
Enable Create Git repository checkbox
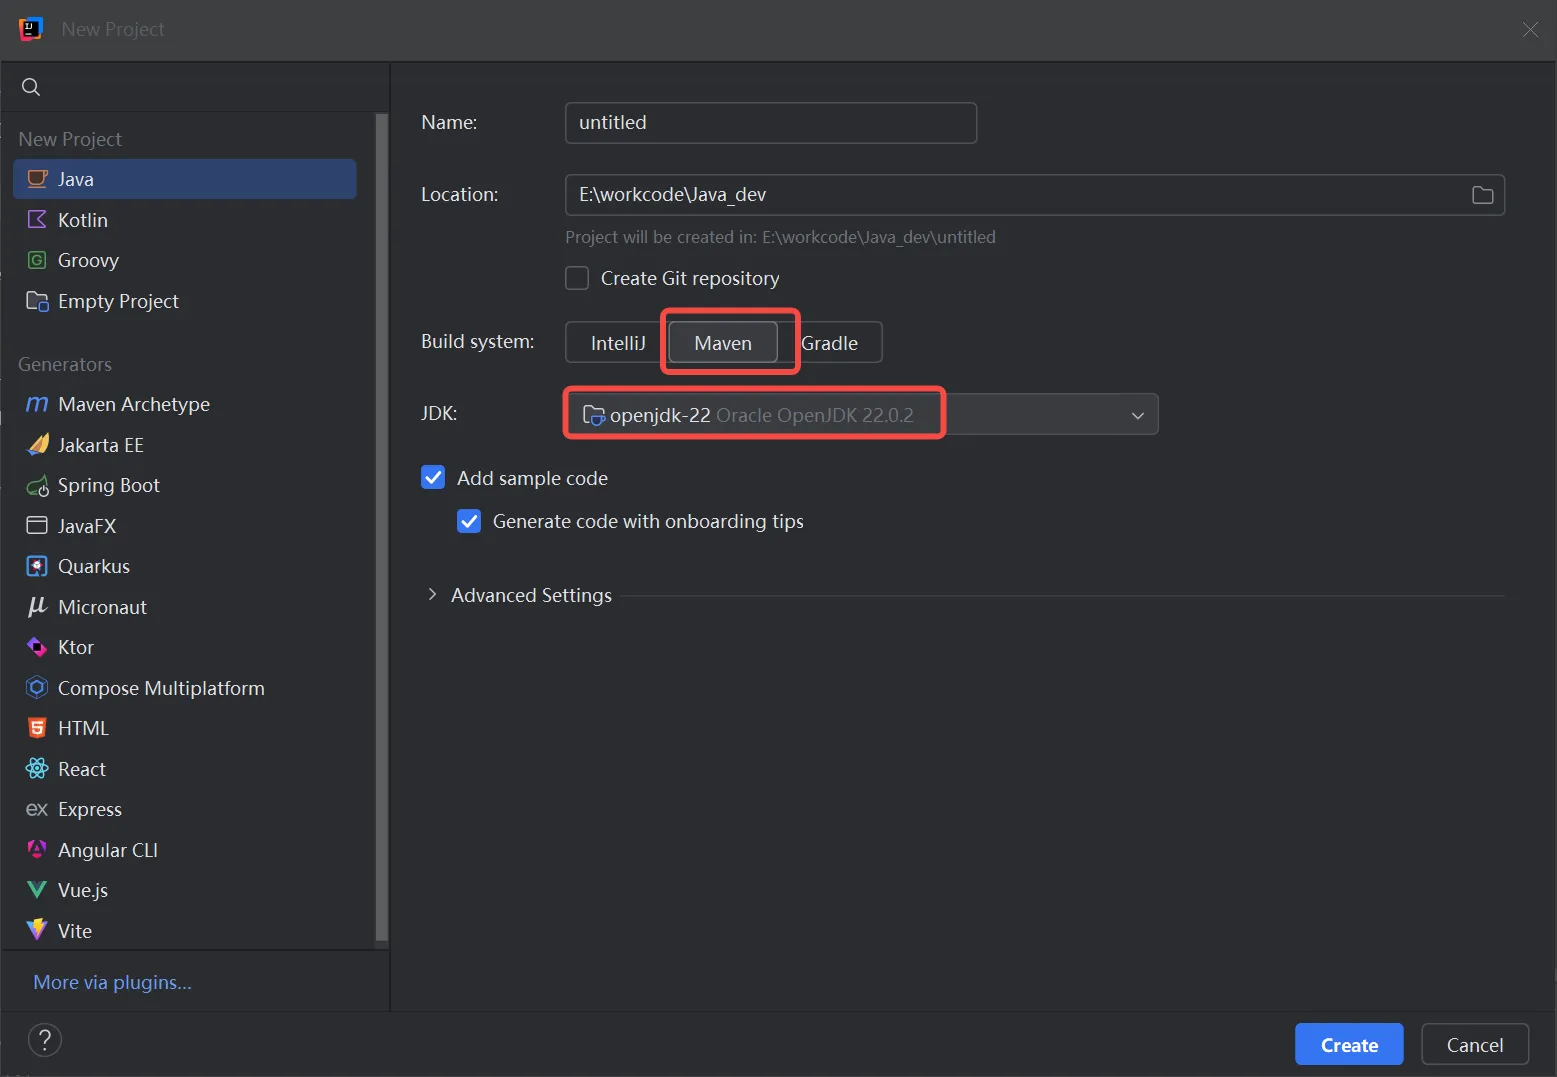(577, 278)
